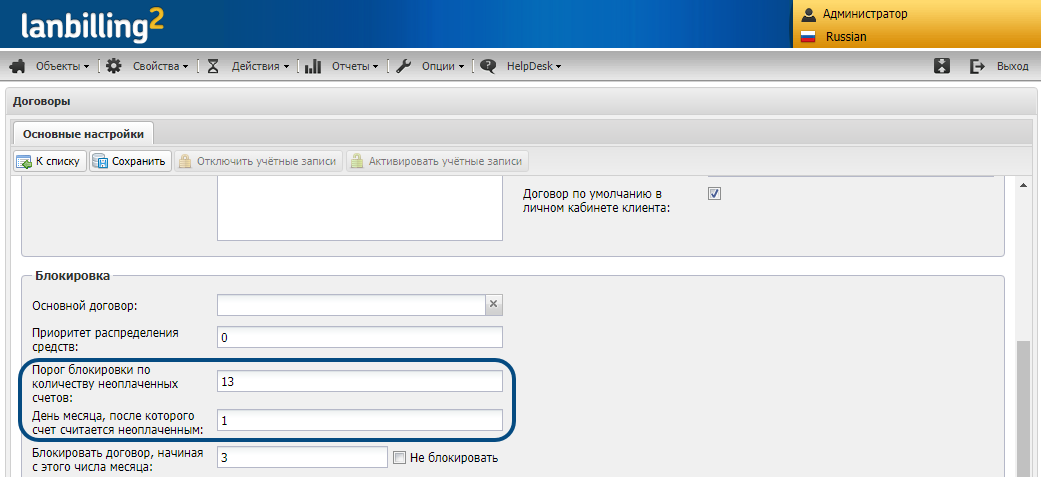
Task: Click the Administrator user icon
Action: 808,14
